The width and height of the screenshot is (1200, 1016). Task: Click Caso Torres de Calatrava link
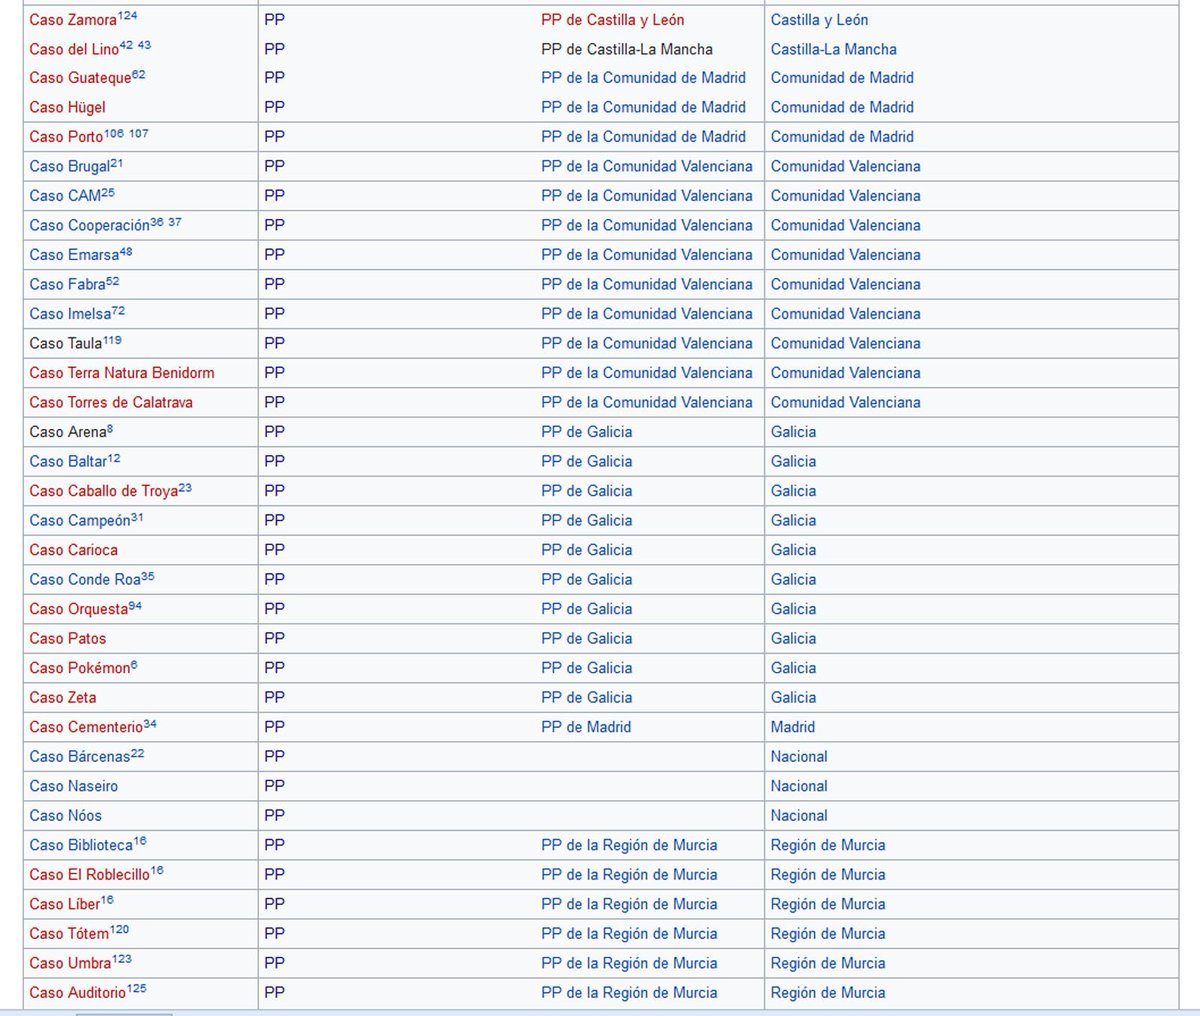[111, 403]
